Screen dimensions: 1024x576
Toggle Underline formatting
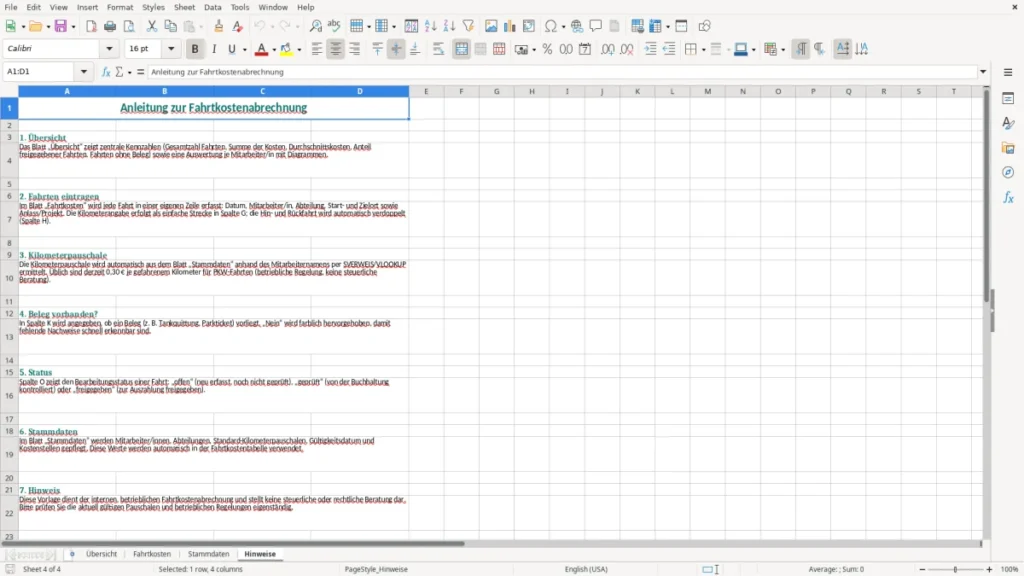click(x=232, y=49)
